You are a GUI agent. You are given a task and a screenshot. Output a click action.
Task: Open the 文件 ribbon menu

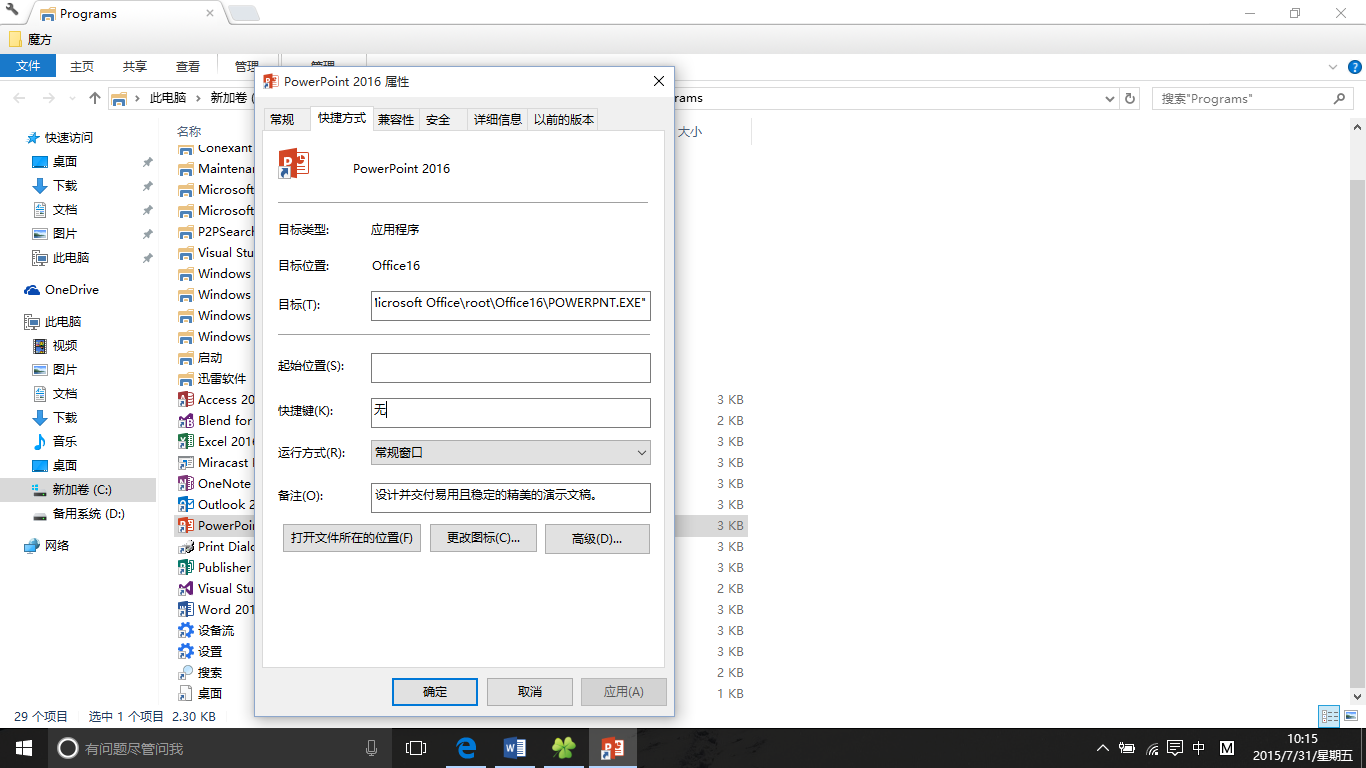[x=28, y=66]
